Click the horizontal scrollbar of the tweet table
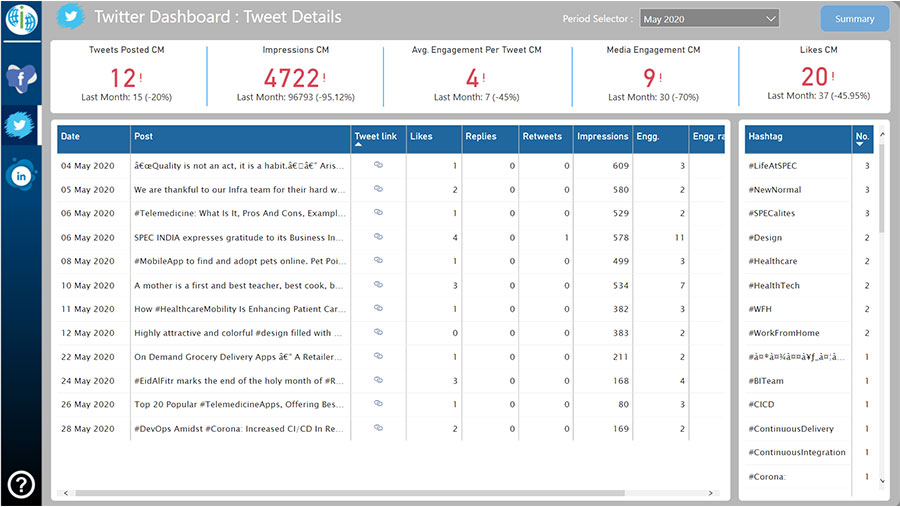 (350, 493)
